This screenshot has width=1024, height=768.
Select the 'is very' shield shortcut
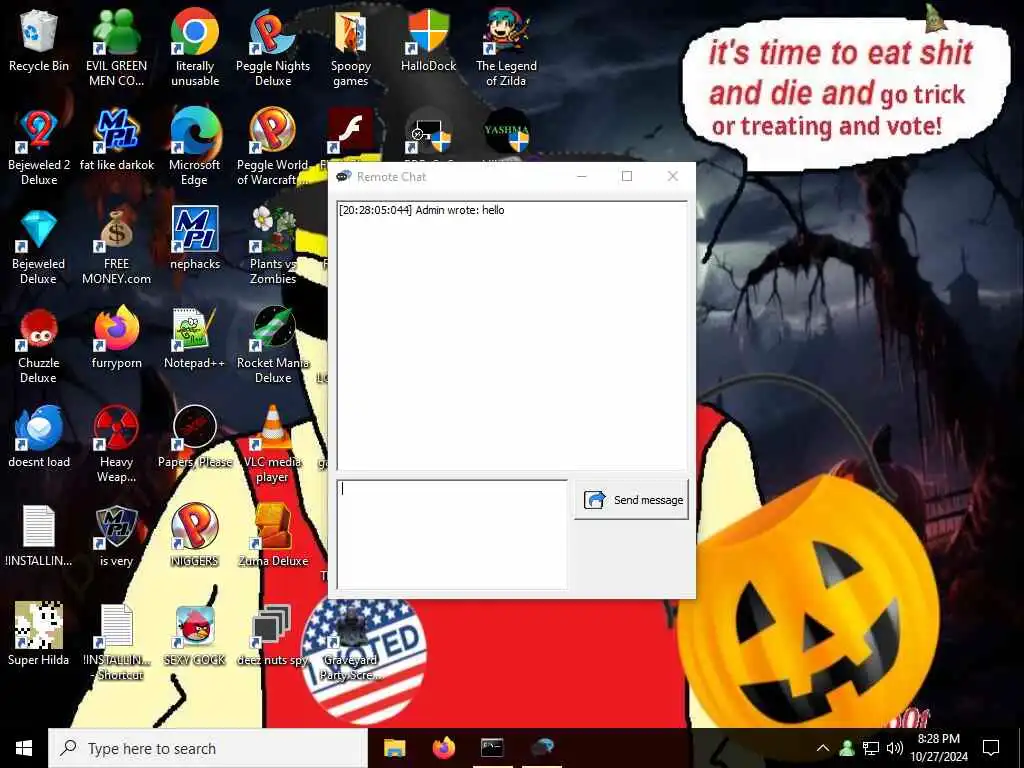(116, 536)
